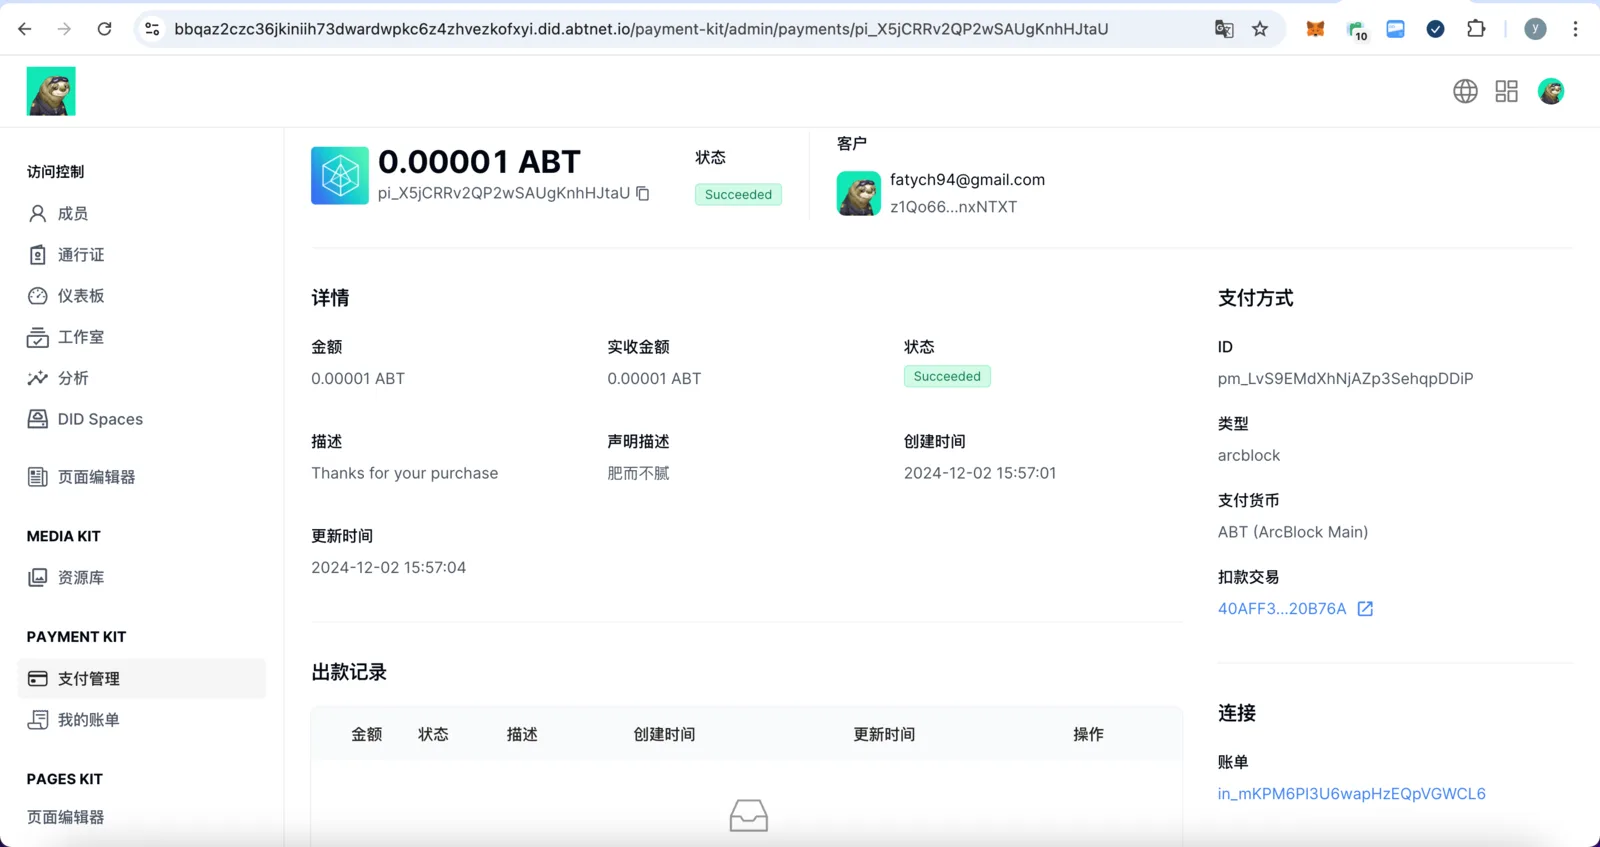
Task: Click the 描述 column header in 出款记录 table
Action: (x=522, y=734)
